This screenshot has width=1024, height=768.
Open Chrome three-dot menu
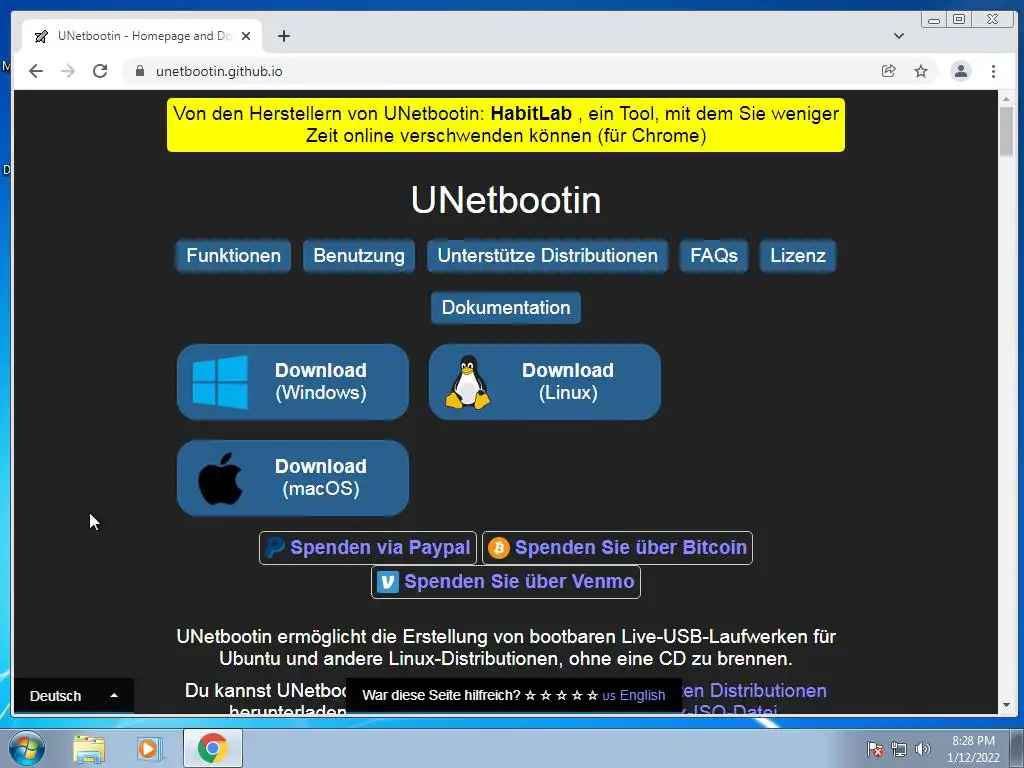point(993,71)
